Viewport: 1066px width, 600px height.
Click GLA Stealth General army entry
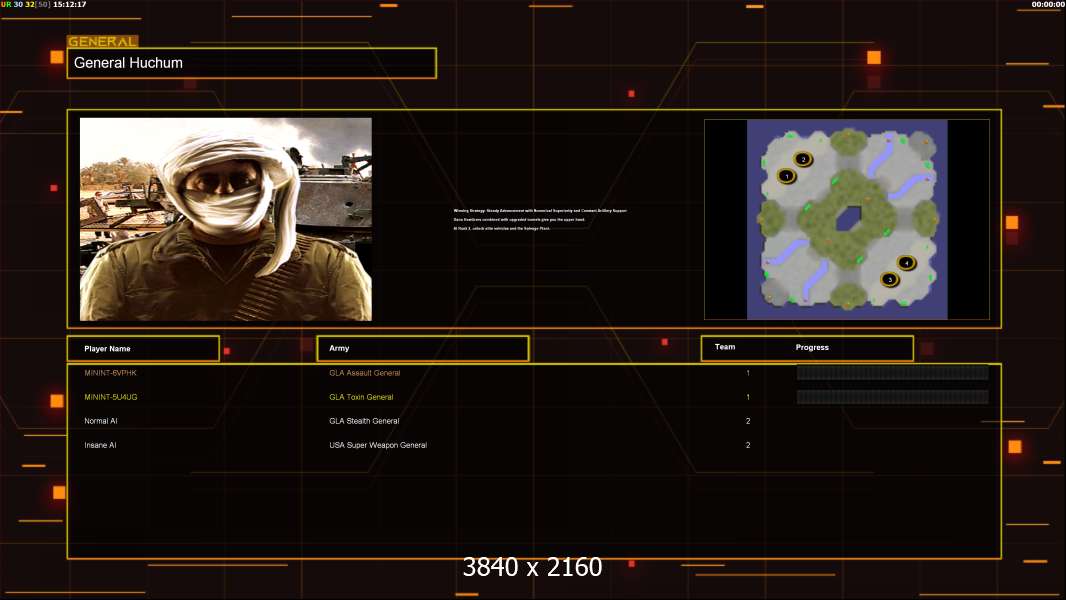click(x=364, y=421)
